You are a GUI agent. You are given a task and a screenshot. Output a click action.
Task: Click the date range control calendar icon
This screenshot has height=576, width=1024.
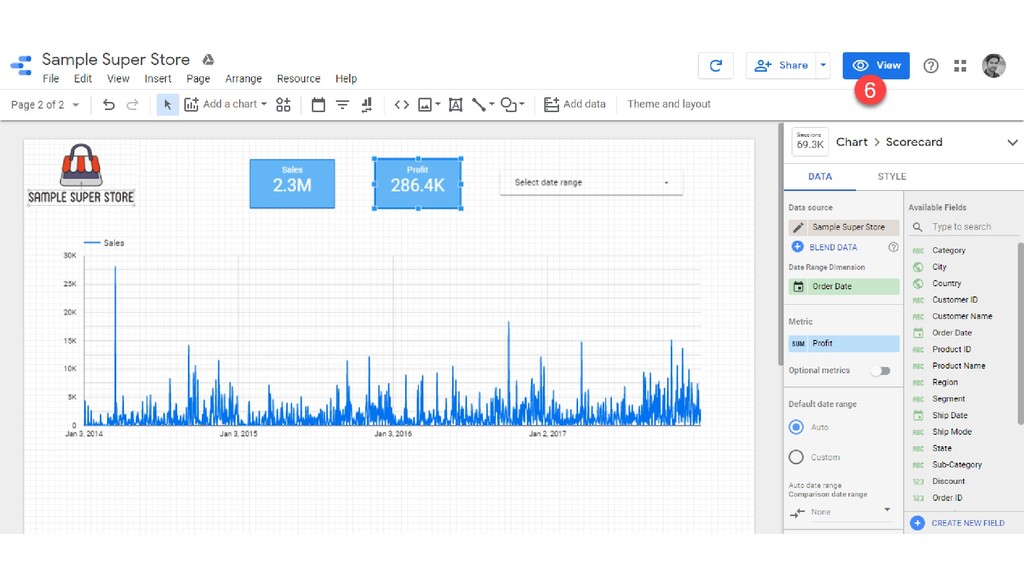pos(318,104)
